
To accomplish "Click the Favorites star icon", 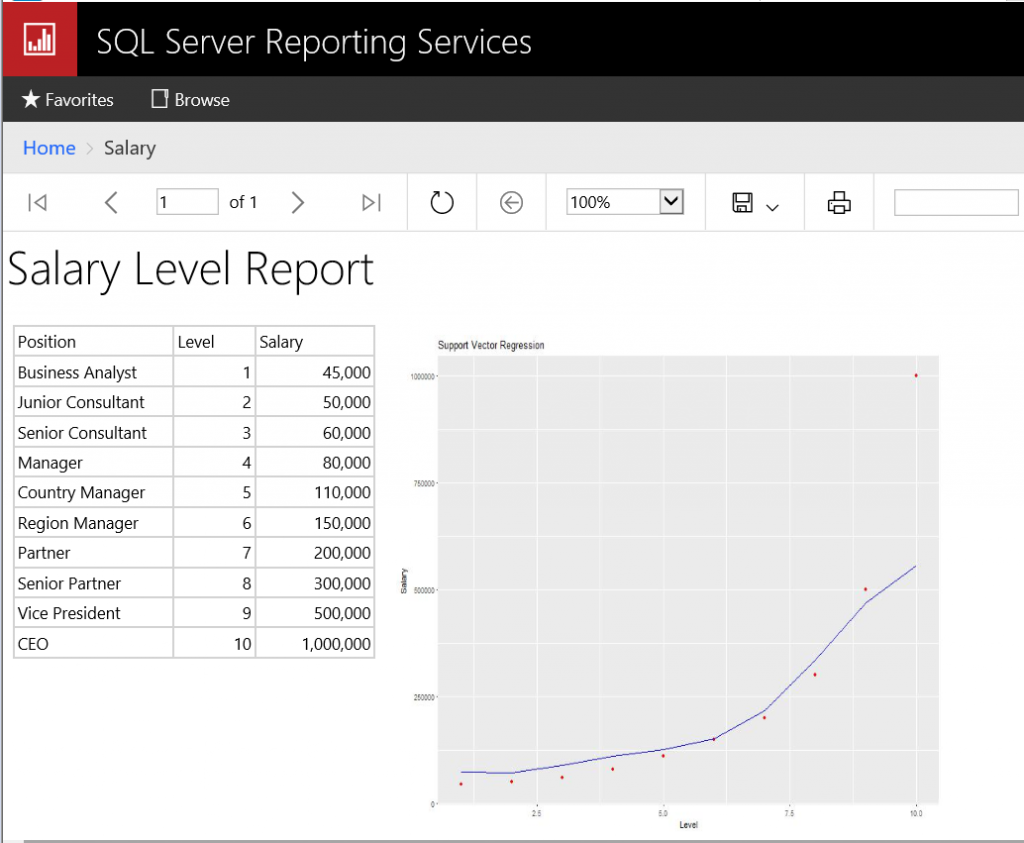I will 31,99.
